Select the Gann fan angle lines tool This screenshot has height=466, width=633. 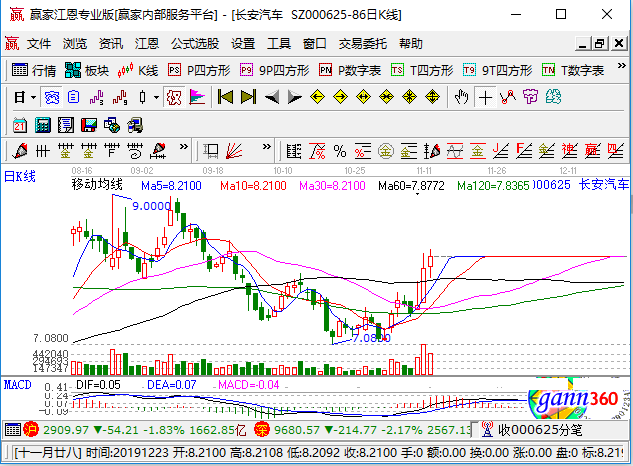234,151
